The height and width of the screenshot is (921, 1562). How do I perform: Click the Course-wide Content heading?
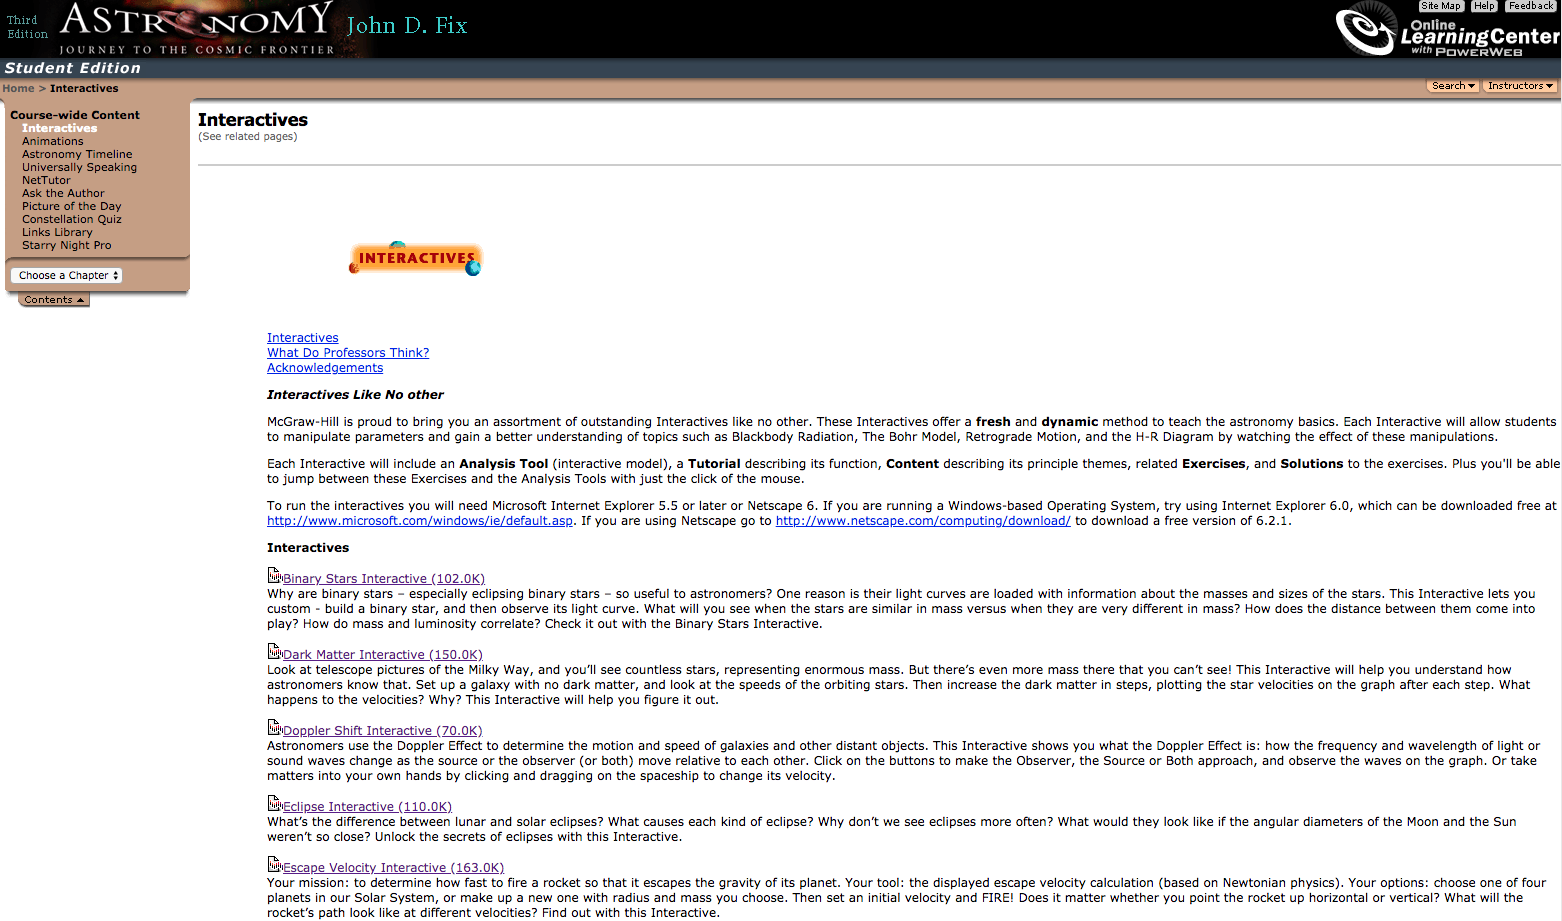coord(75,115)
